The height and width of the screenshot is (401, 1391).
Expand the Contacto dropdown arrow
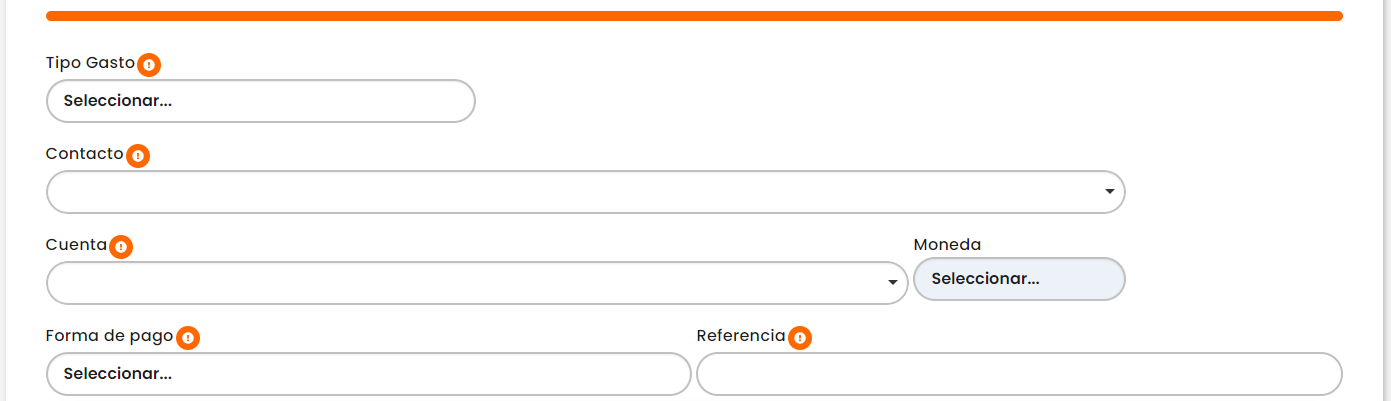point(1109,192)
